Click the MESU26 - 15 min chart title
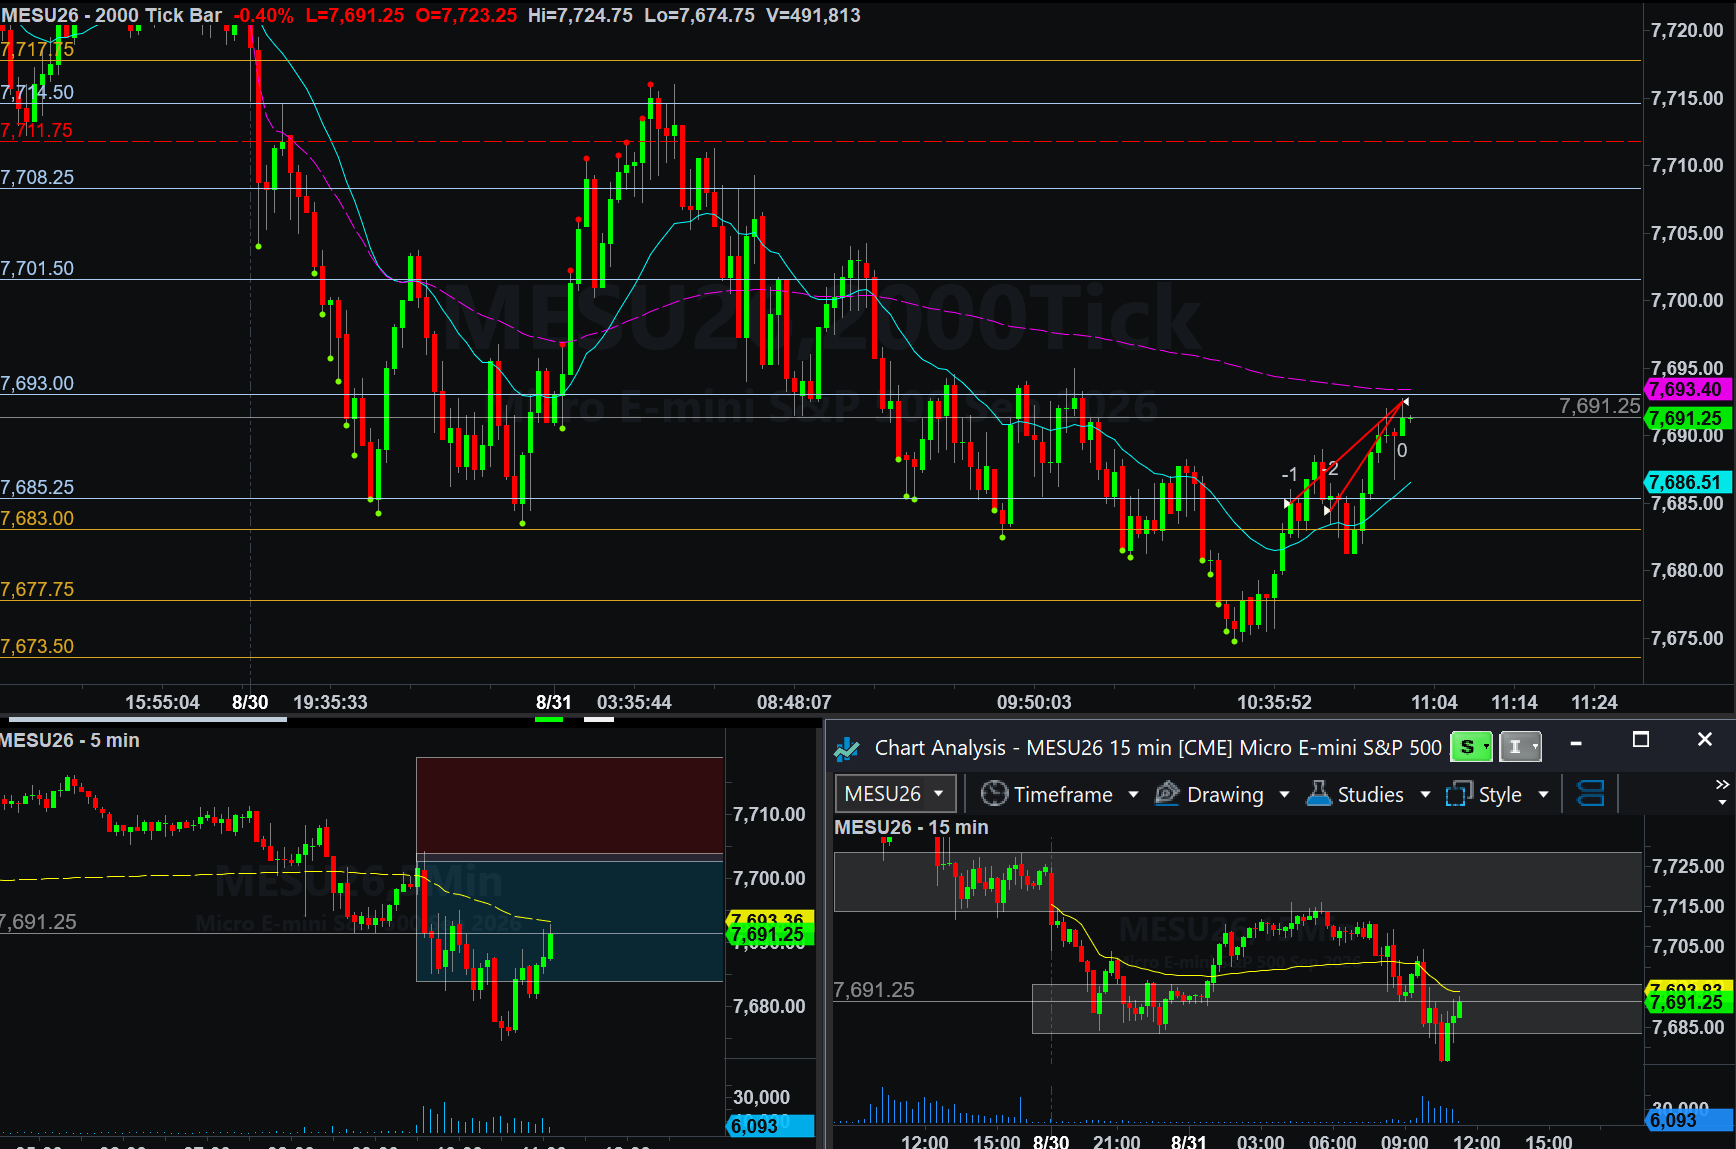The height and width of the screenshot is (1149, 1736). pos(911,827)
